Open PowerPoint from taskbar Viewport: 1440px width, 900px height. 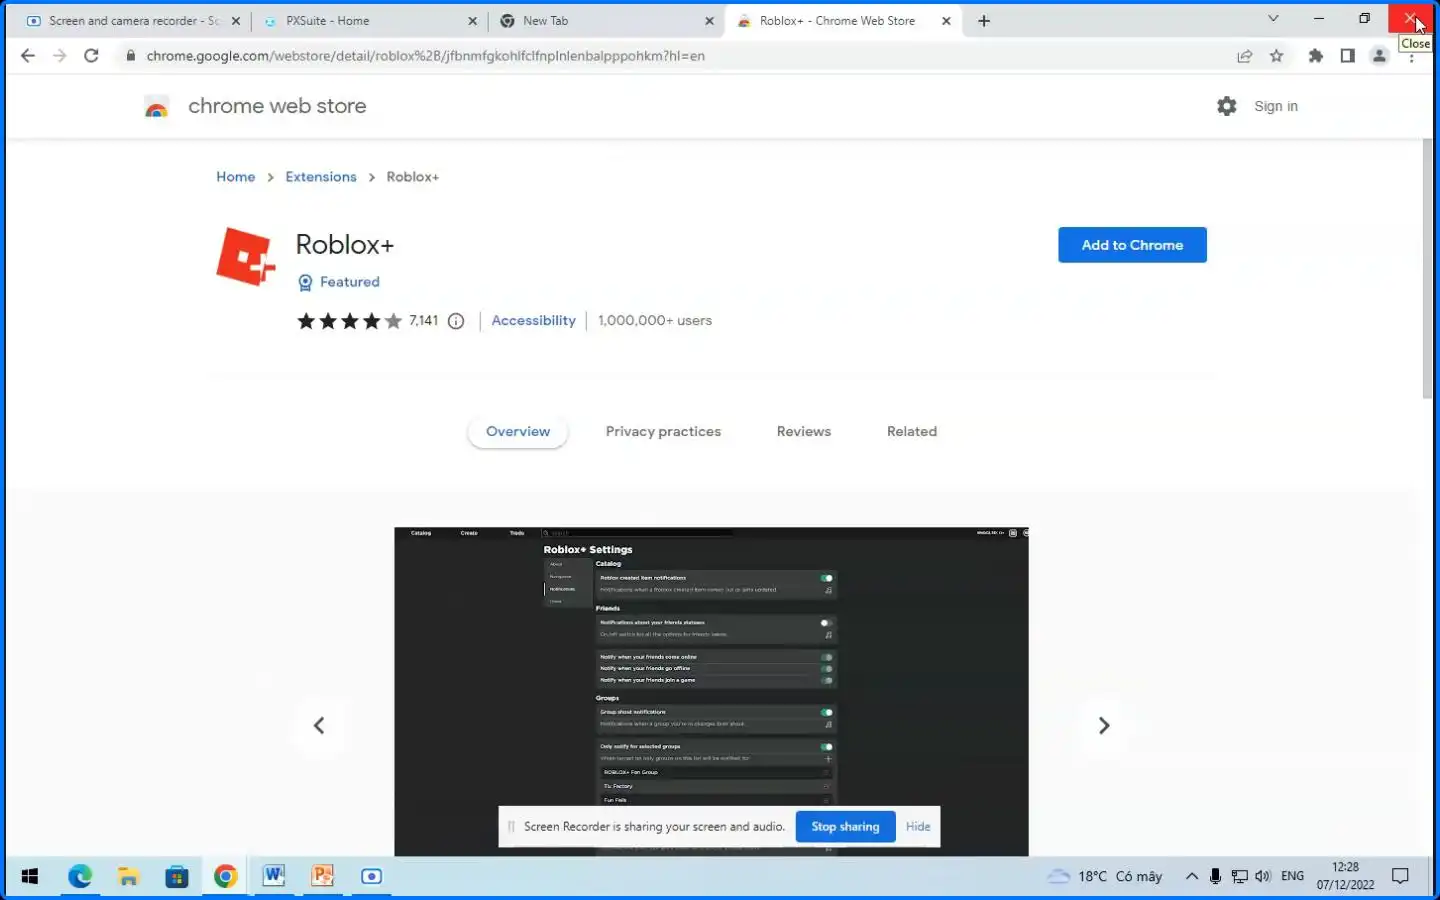[323, 877]
